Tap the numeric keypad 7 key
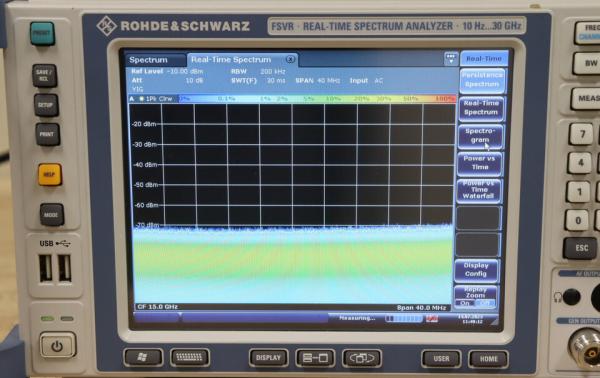The width and height of the screenshot is (600, 378). pyautogui.click(x=581, y=134)
